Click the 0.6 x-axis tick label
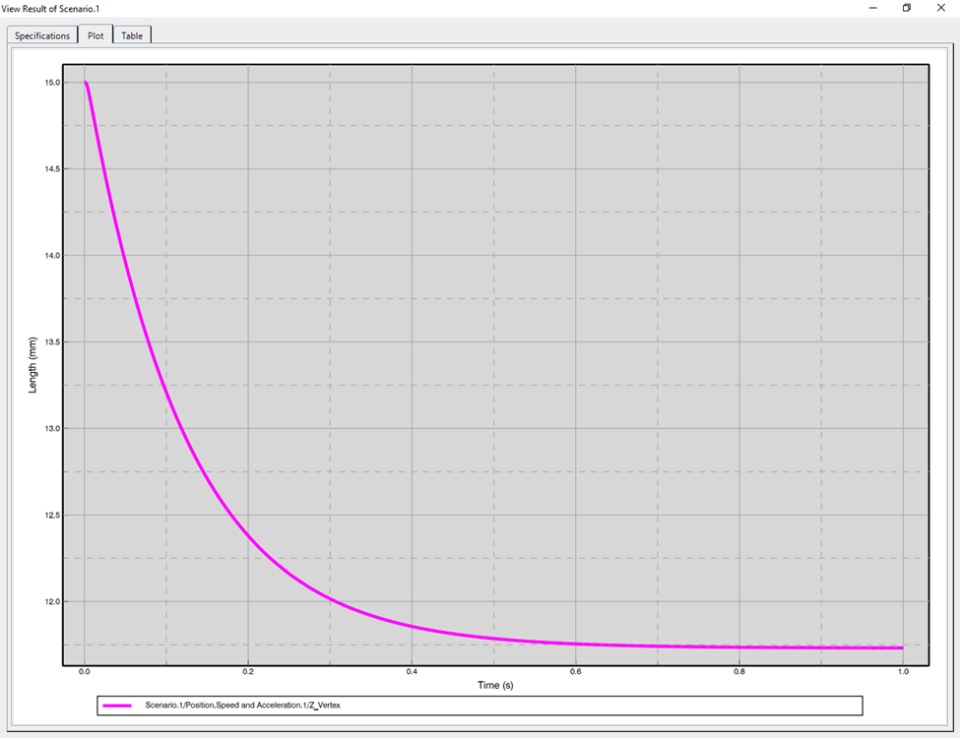This screenshot has height=738, width=960. click(576, 671)
